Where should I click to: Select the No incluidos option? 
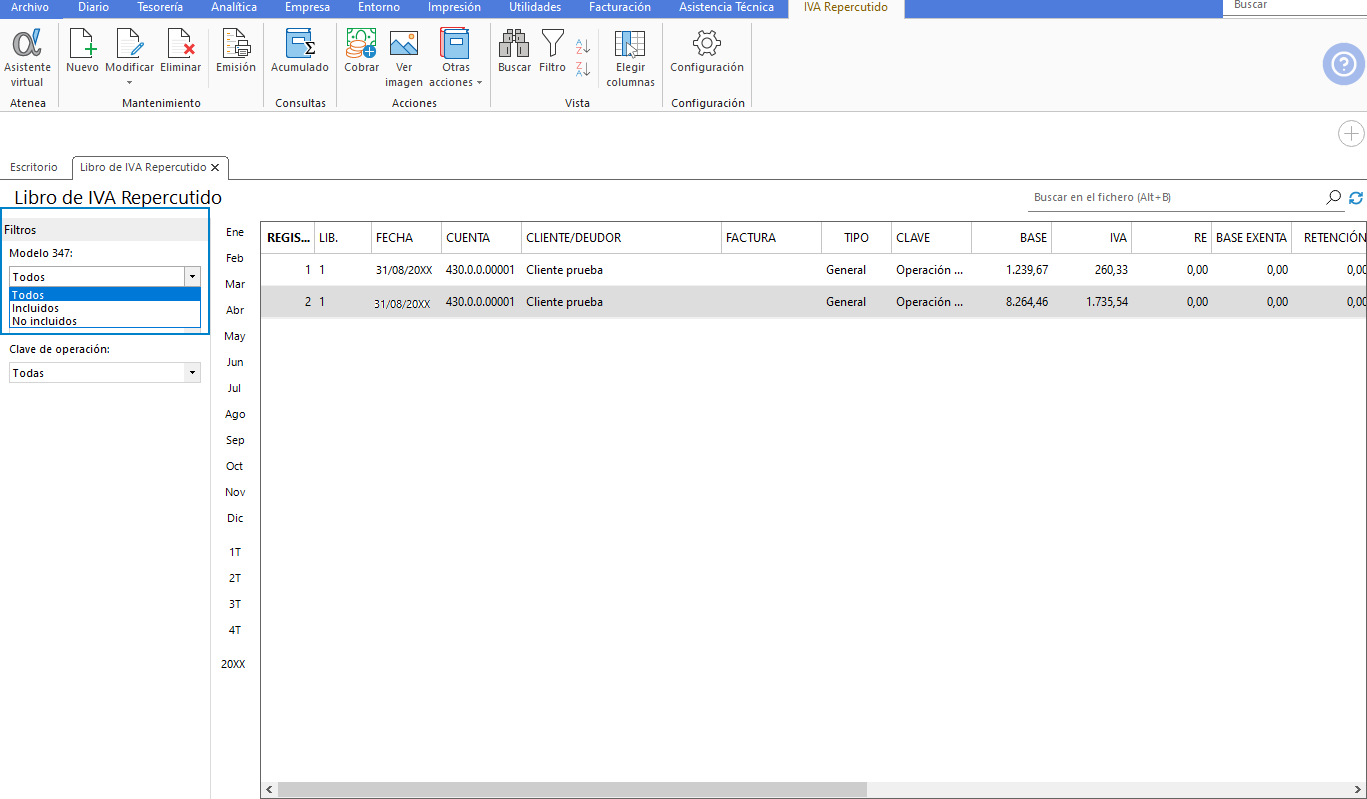(105, 321)
